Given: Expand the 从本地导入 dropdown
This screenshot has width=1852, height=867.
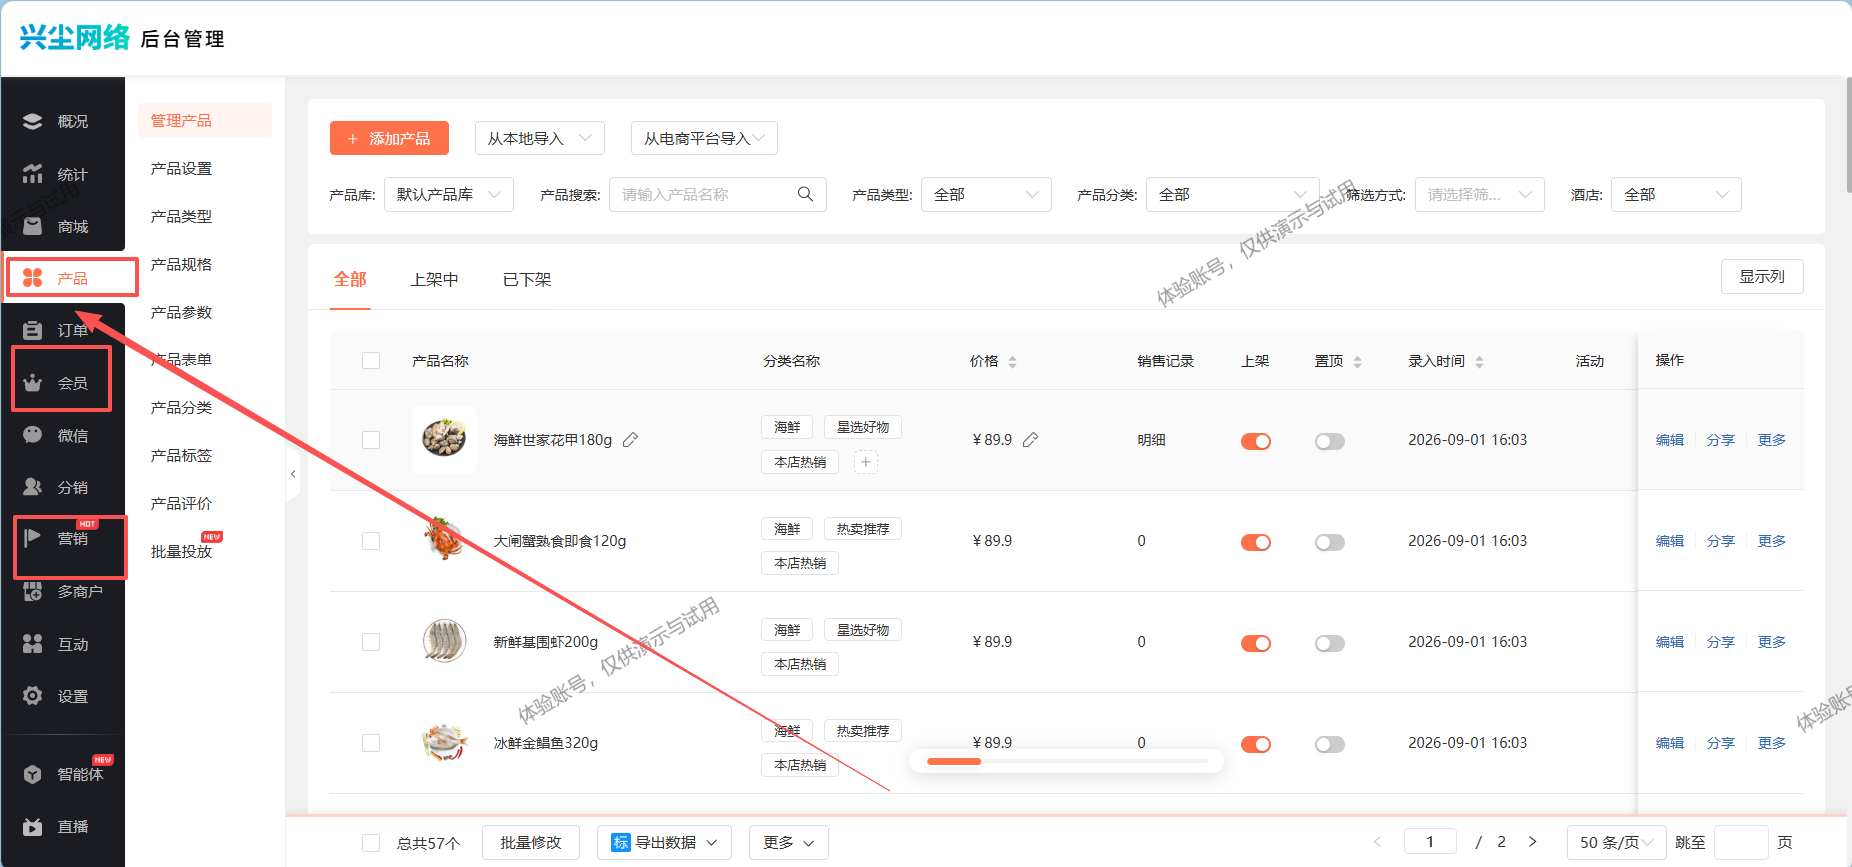Looking at the screenshot, I should click(x=540, y=138).
